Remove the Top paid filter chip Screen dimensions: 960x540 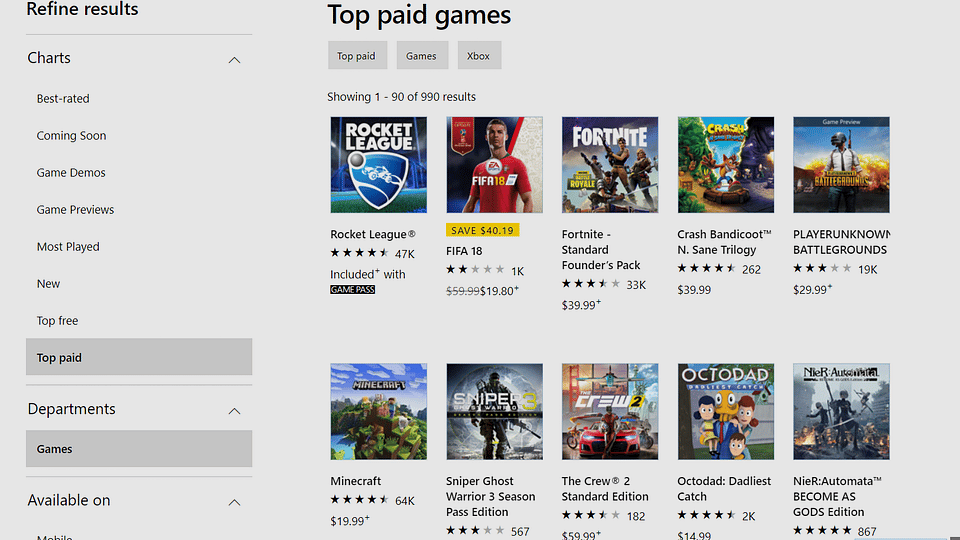pos(357,55)
